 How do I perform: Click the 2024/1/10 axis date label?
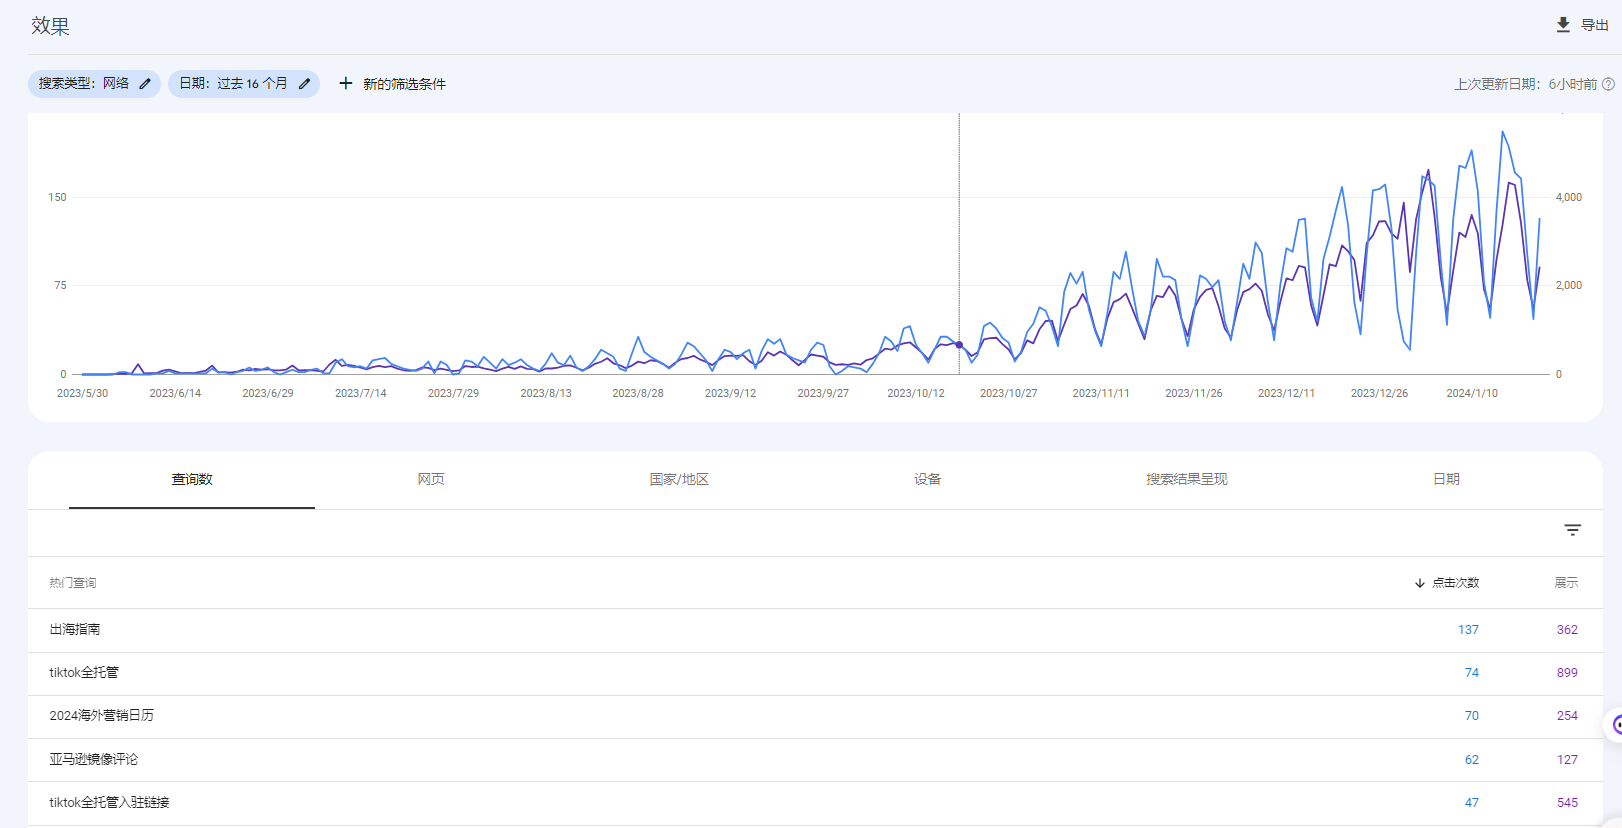[1472, 394]
